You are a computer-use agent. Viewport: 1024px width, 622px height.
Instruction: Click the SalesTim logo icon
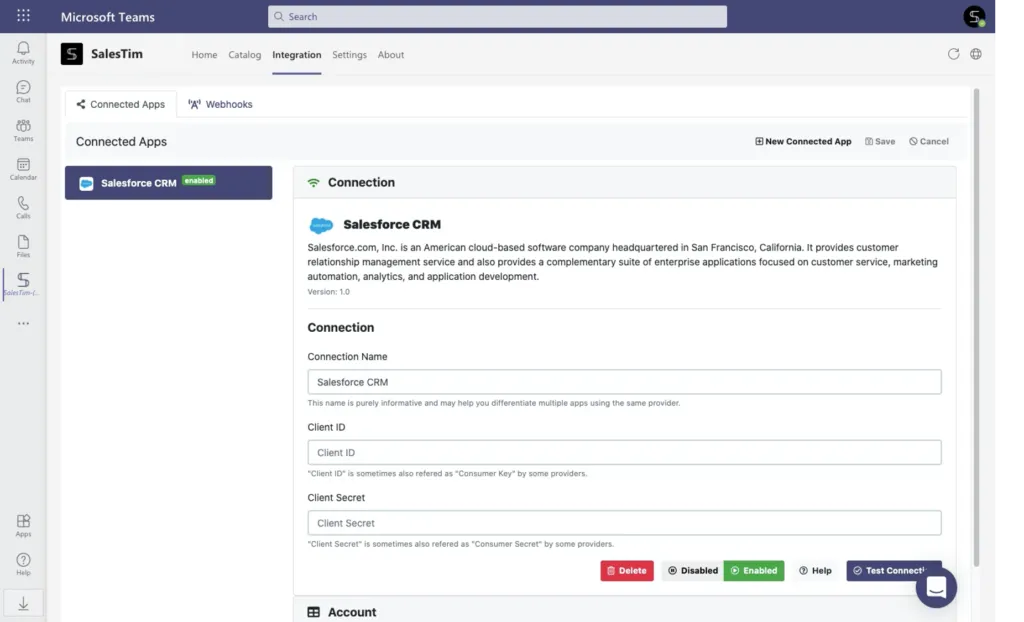coord(72,54)
